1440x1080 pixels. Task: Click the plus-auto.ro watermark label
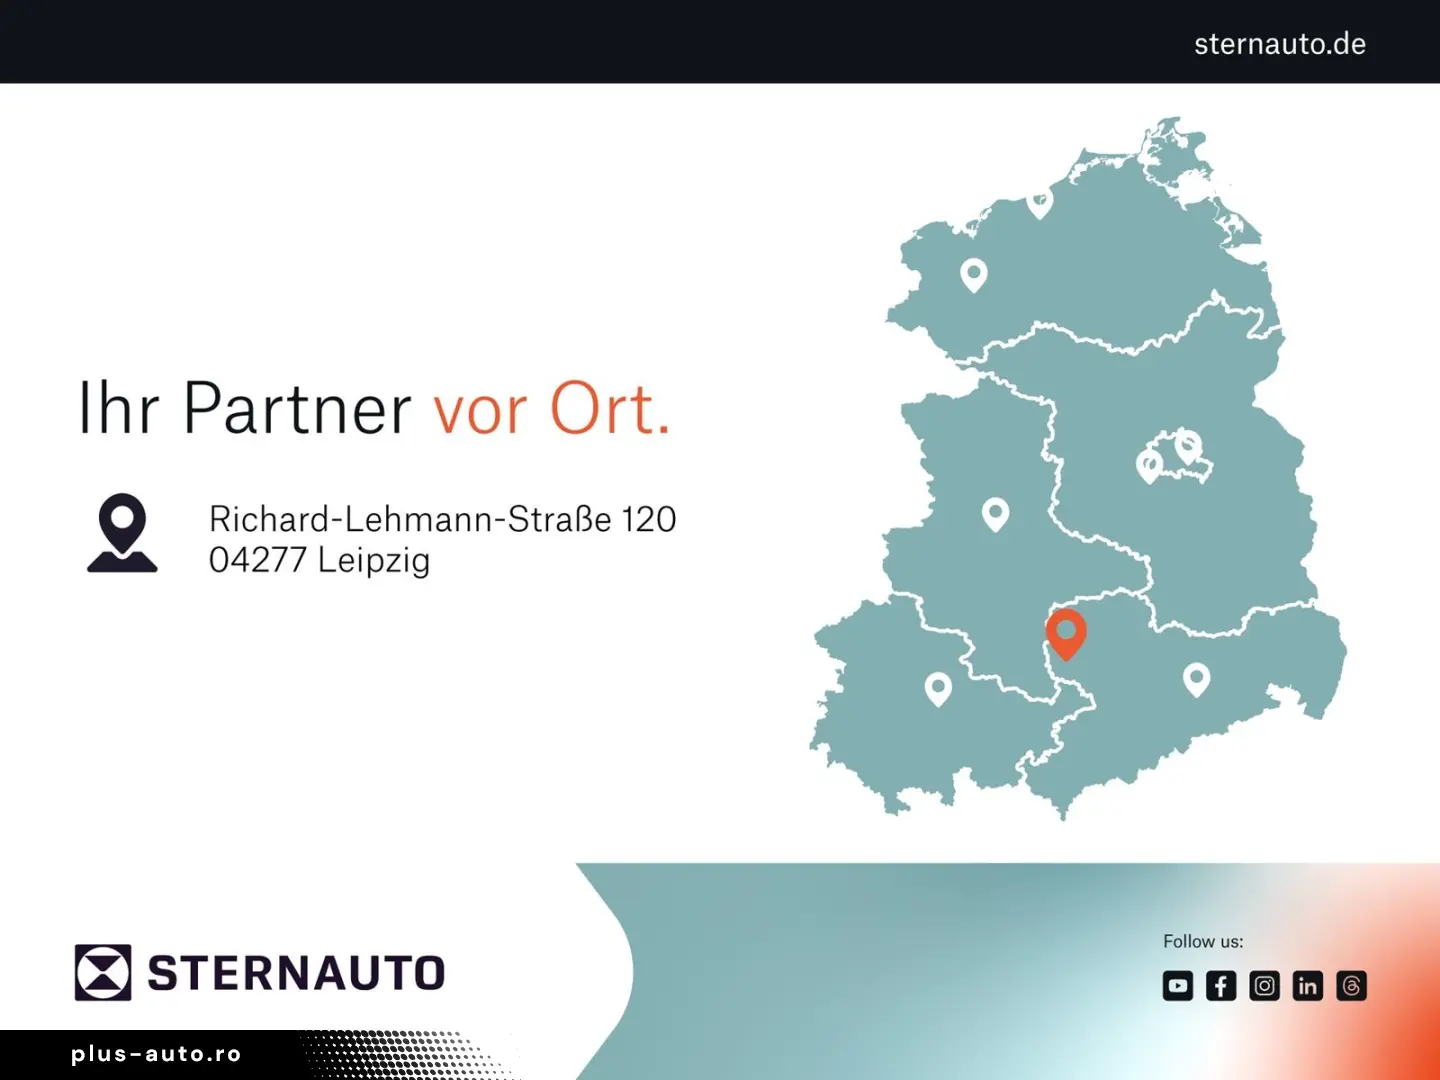pos(156,1054)
